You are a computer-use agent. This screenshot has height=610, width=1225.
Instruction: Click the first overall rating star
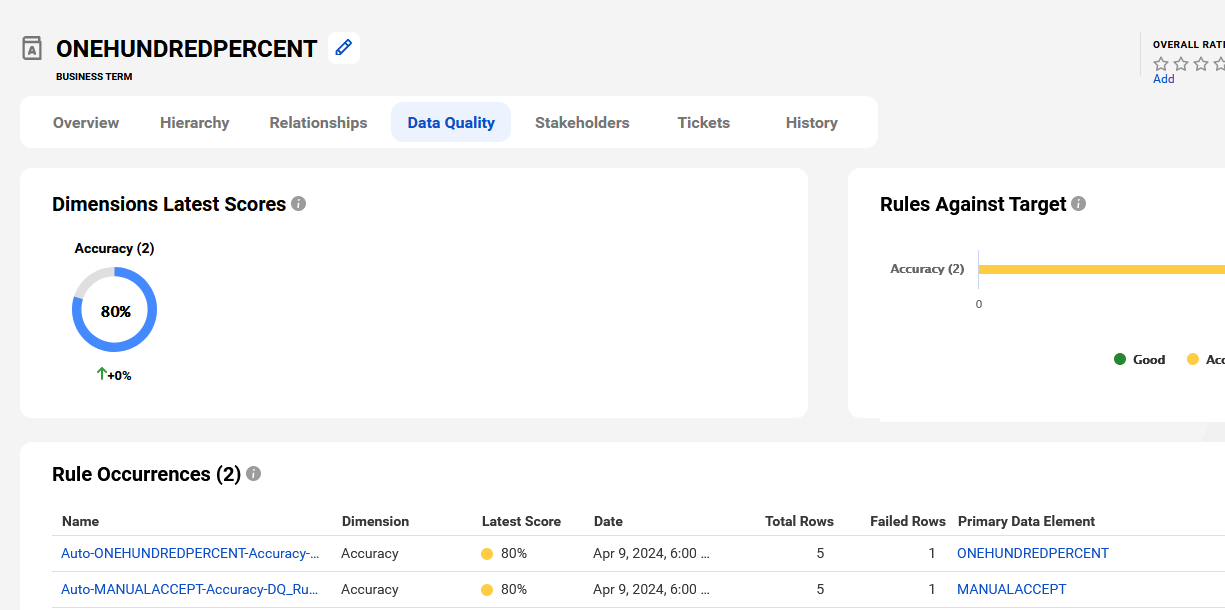1161,64
